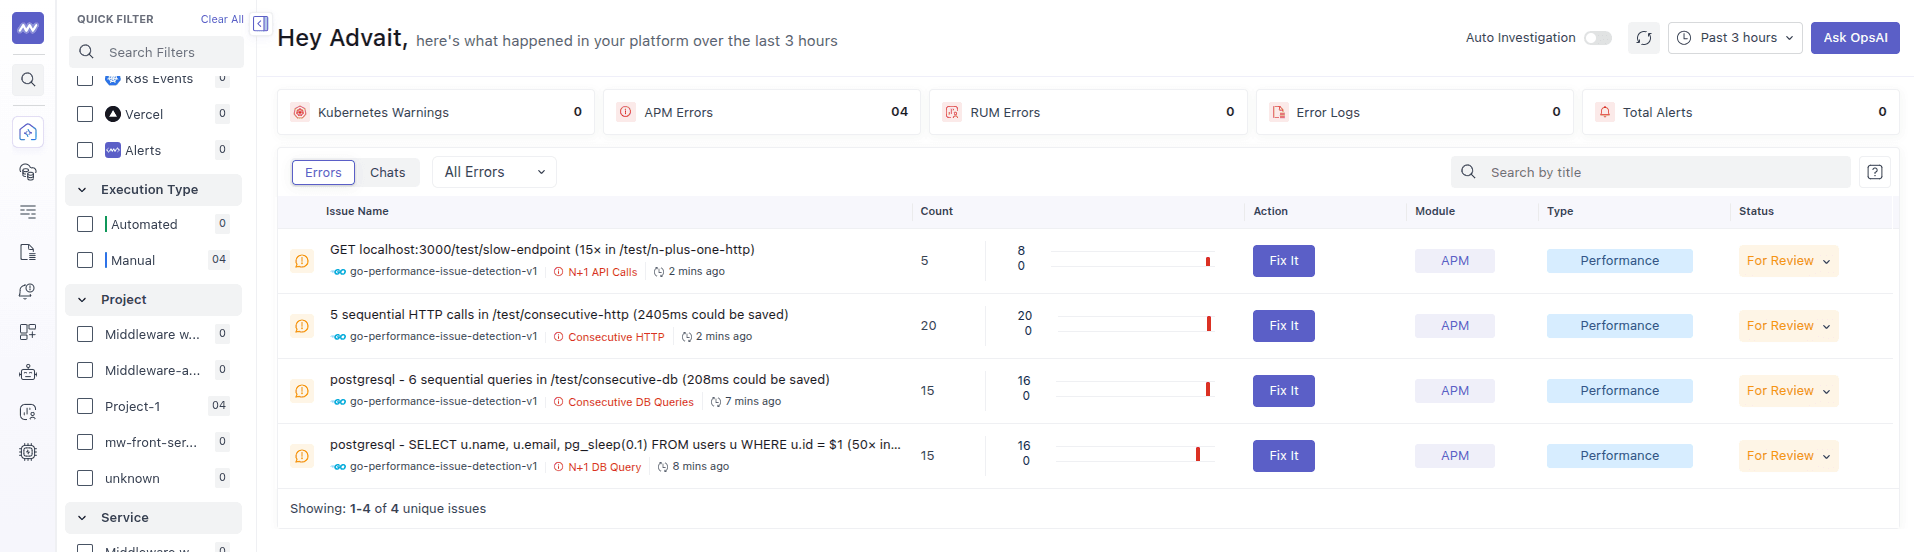Viewport: 1914px width, 552px height.
Task: Check the Middleware-a... project checkbox
Action: coord(85,370)
